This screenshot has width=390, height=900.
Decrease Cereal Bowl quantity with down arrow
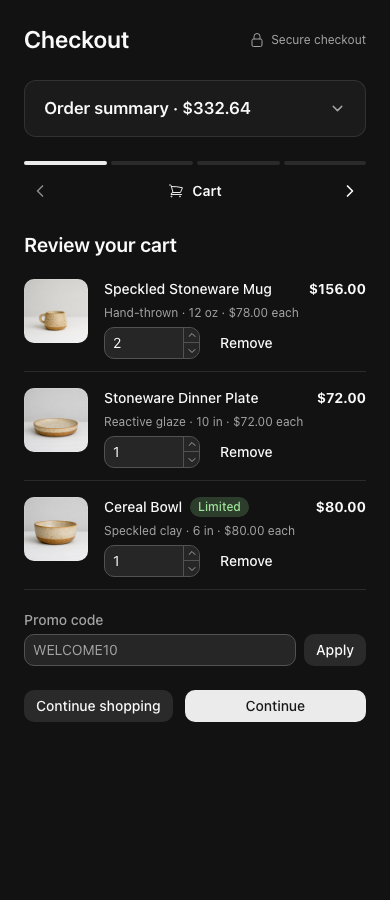point(191,568)
